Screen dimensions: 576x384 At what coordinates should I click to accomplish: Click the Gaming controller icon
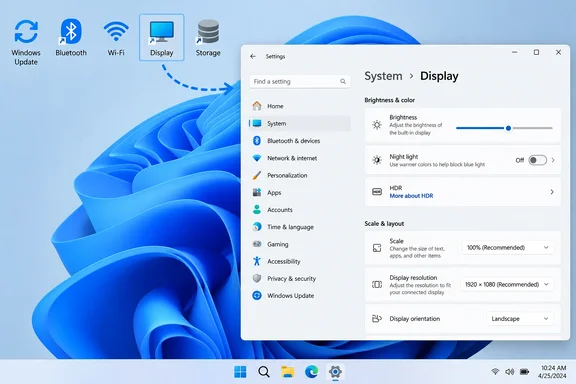click(x=257, y=244)
